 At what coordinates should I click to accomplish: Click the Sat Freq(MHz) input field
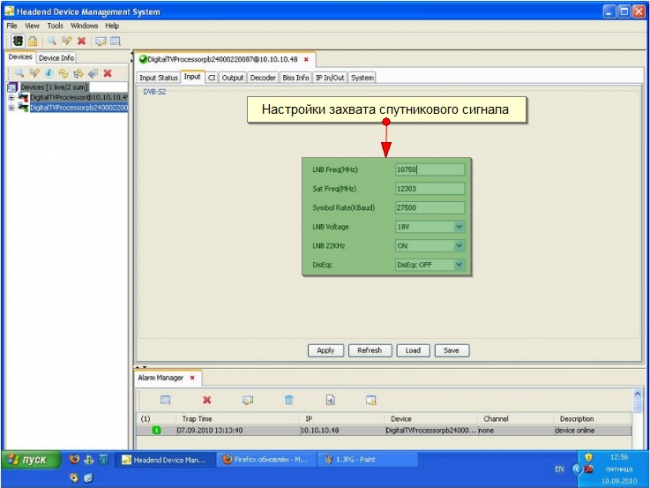coord(430,189)
